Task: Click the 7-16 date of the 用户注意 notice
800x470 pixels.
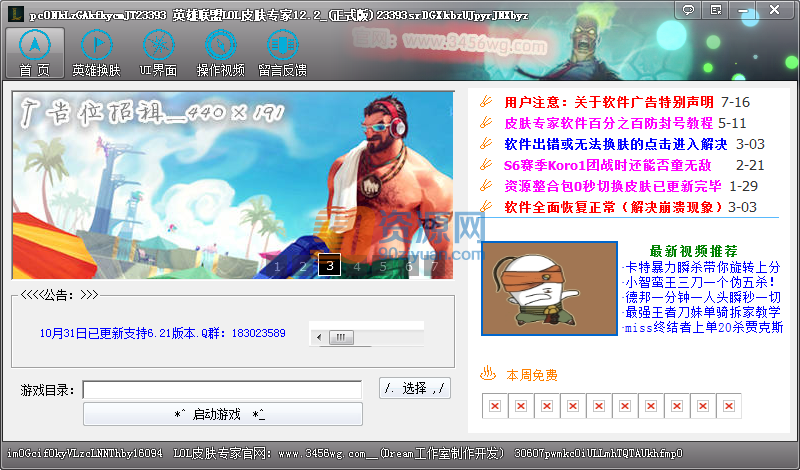Action: [735, 102]
